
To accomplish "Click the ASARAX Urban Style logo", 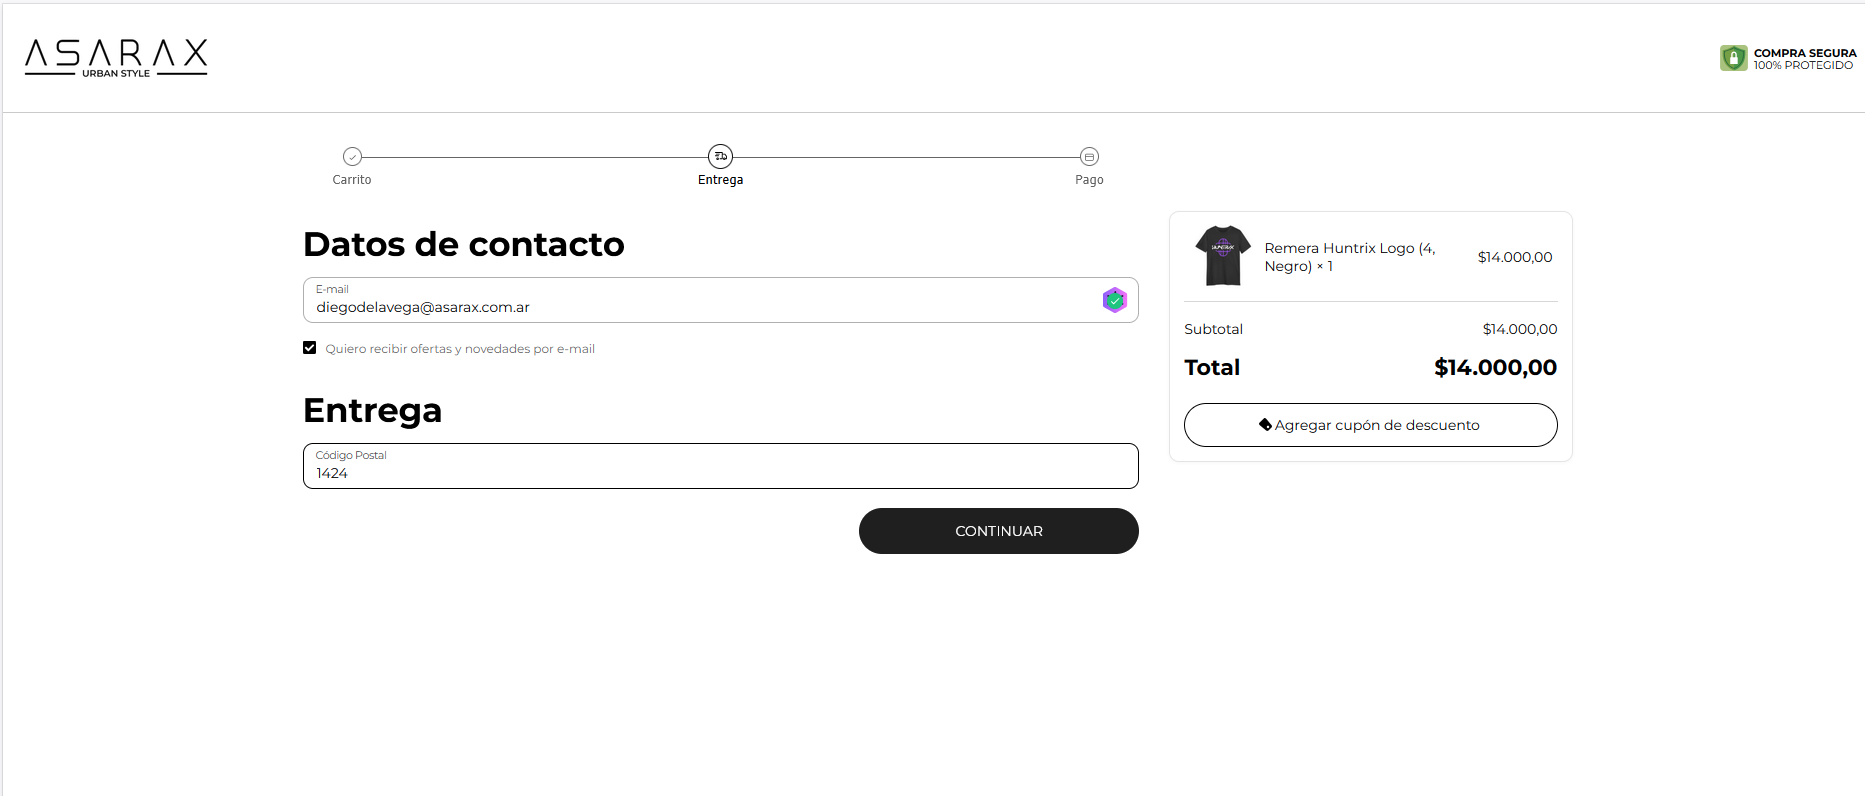I will tap(116, 58).
